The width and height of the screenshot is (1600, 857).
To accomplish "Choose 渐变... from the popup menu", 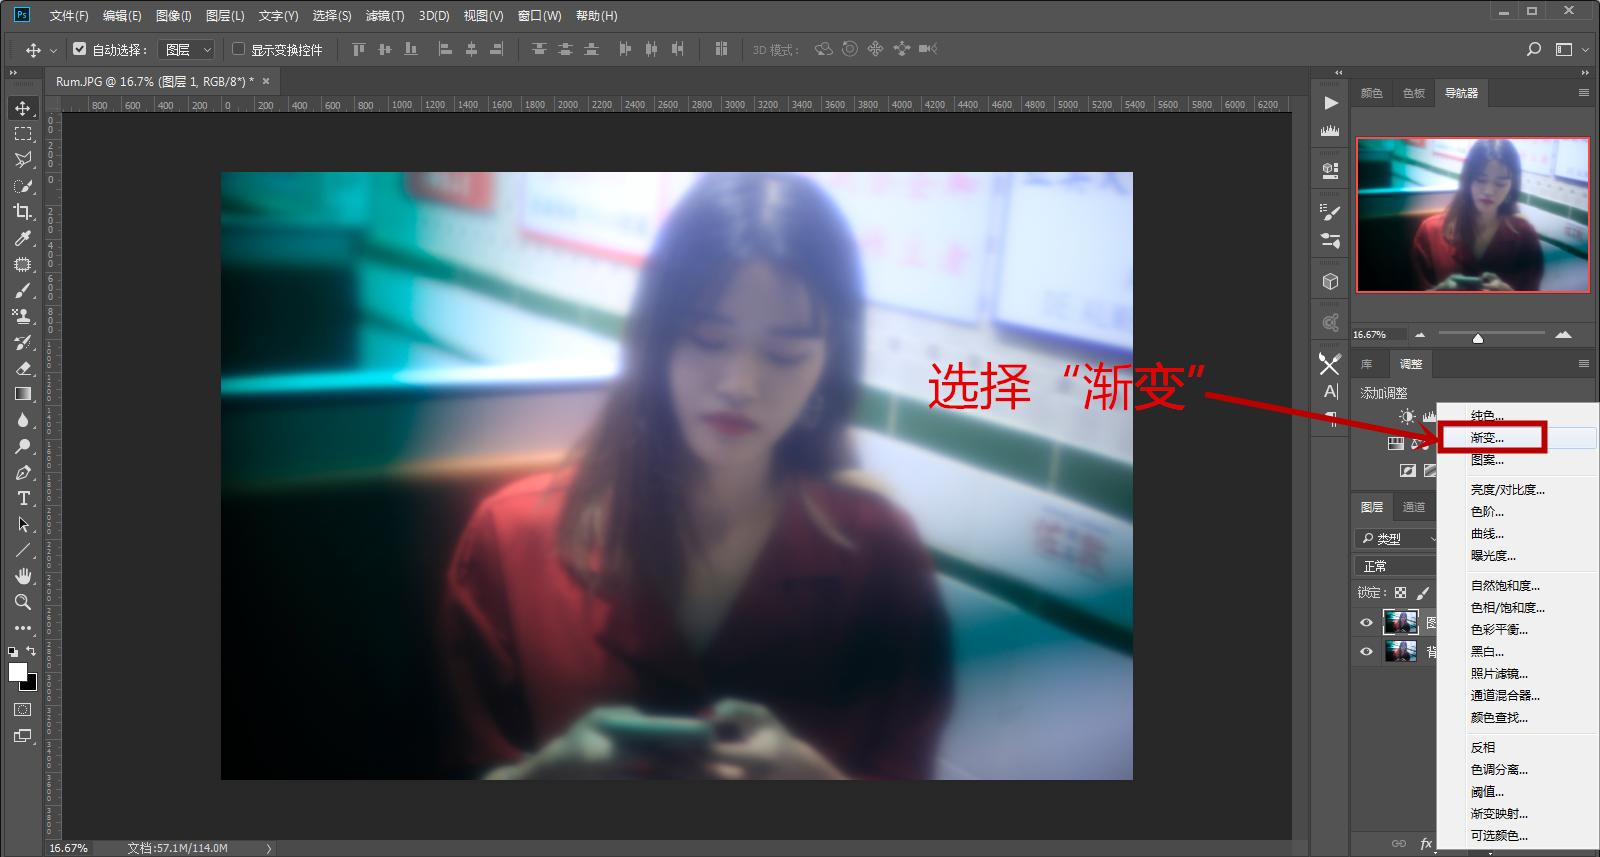I will click(1518, 438).
